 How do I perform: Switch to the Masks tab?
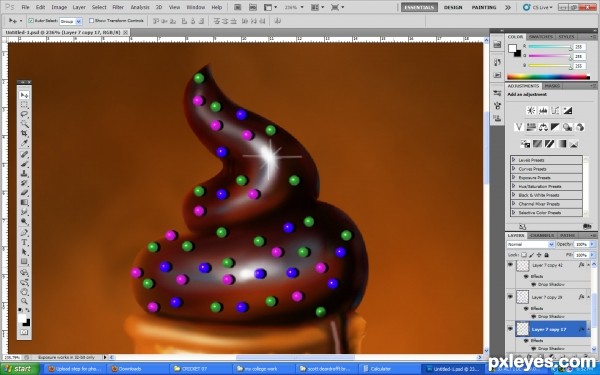(x=552, y=86)
